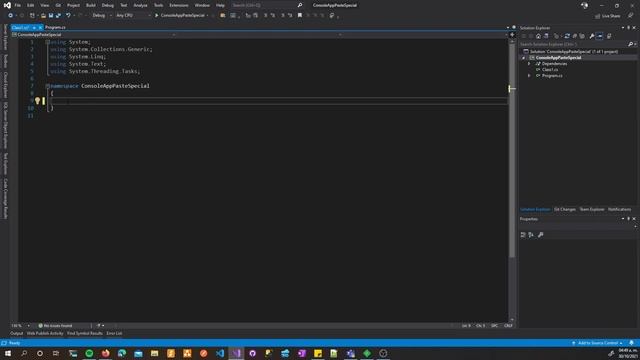Click the Save All icon

tap(58, 16)
